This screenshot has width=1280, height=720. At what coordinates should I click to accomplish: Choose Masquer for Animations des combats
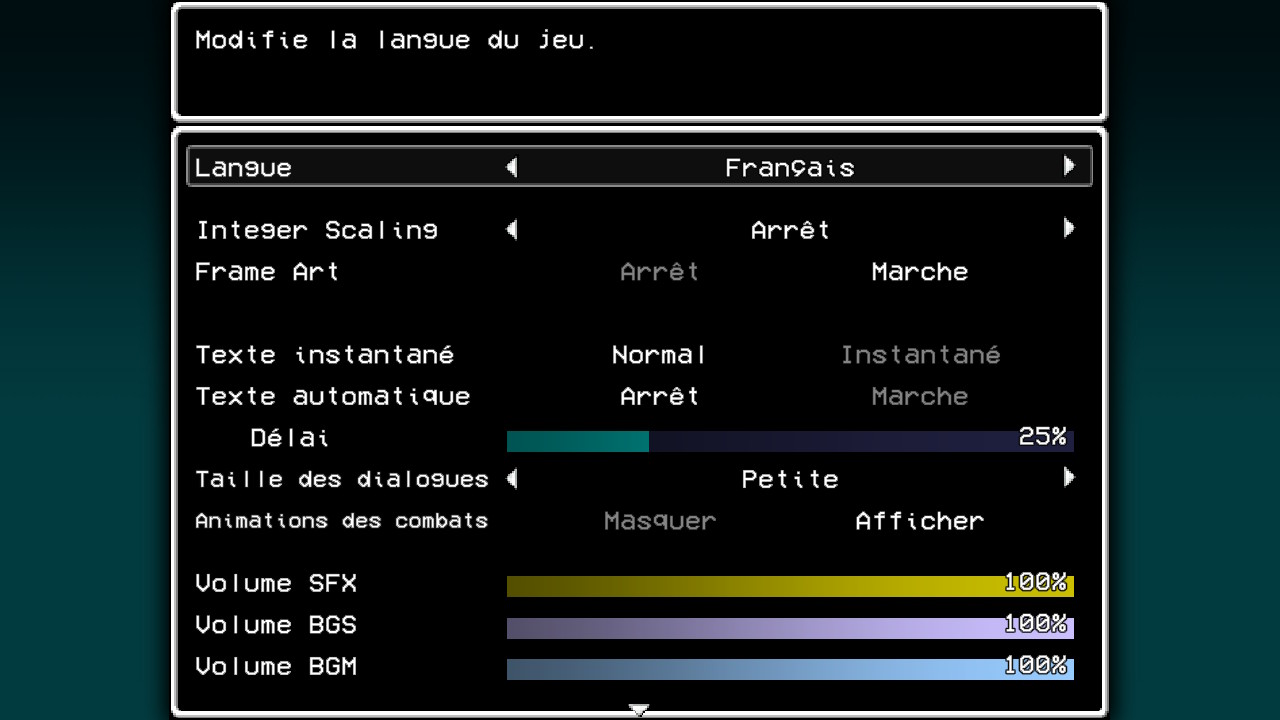click(x=659, y=521)
